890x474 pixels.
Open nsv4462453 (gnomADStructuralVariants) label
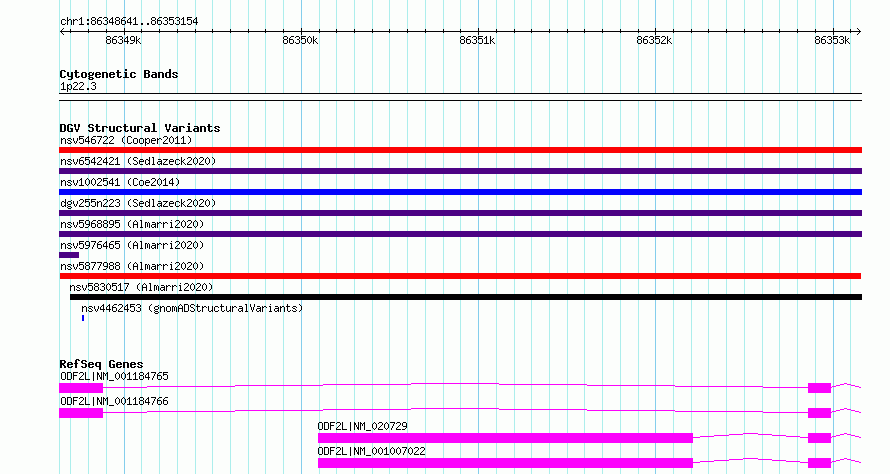tap(192, 308)
